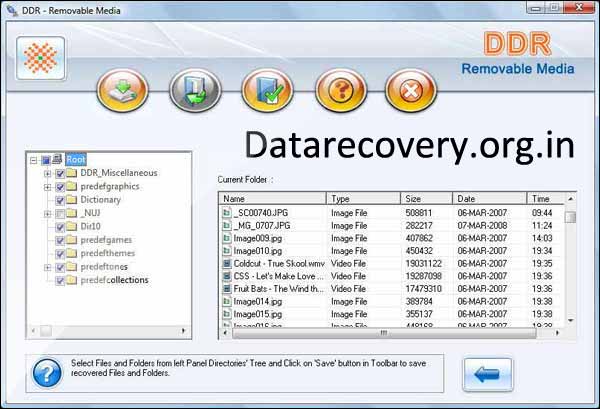Click the blue Back arrow button
Screen dimensions: 600x409
click(x=488, y=375)
